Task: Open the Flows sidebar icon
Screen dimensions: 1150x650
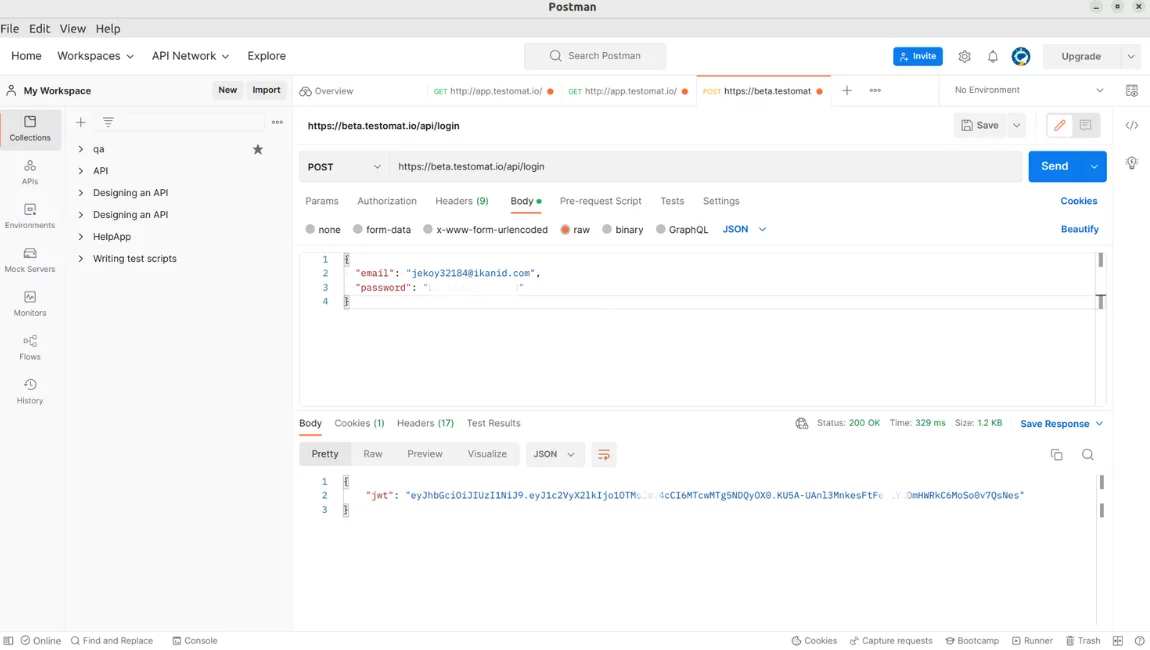Action: point(30,347)
